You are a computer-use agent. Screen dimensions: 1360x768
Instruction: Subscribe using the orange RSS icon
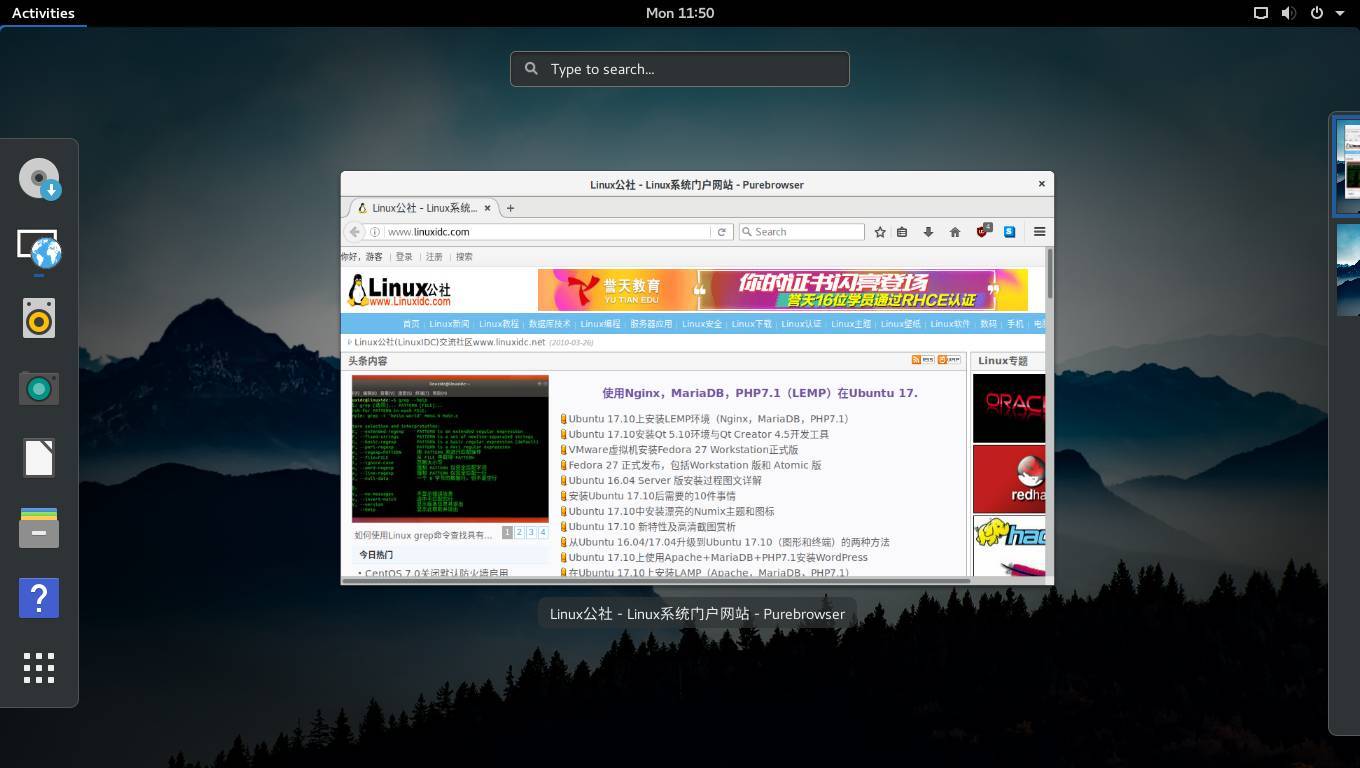tap(916, 358)
